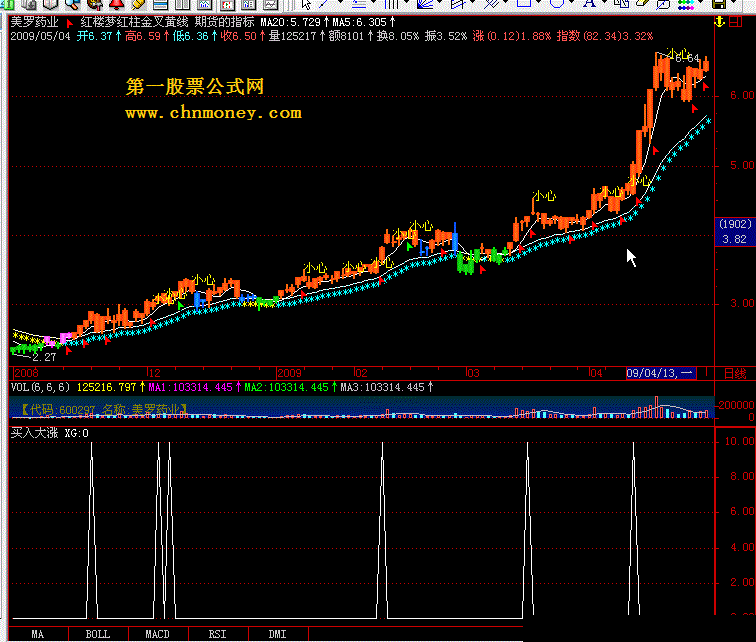Image resolution: width=756 pixels, height=642 pixels.
Task: Click the date 2009/05/04 in header
Action: [x=40, y=37]
